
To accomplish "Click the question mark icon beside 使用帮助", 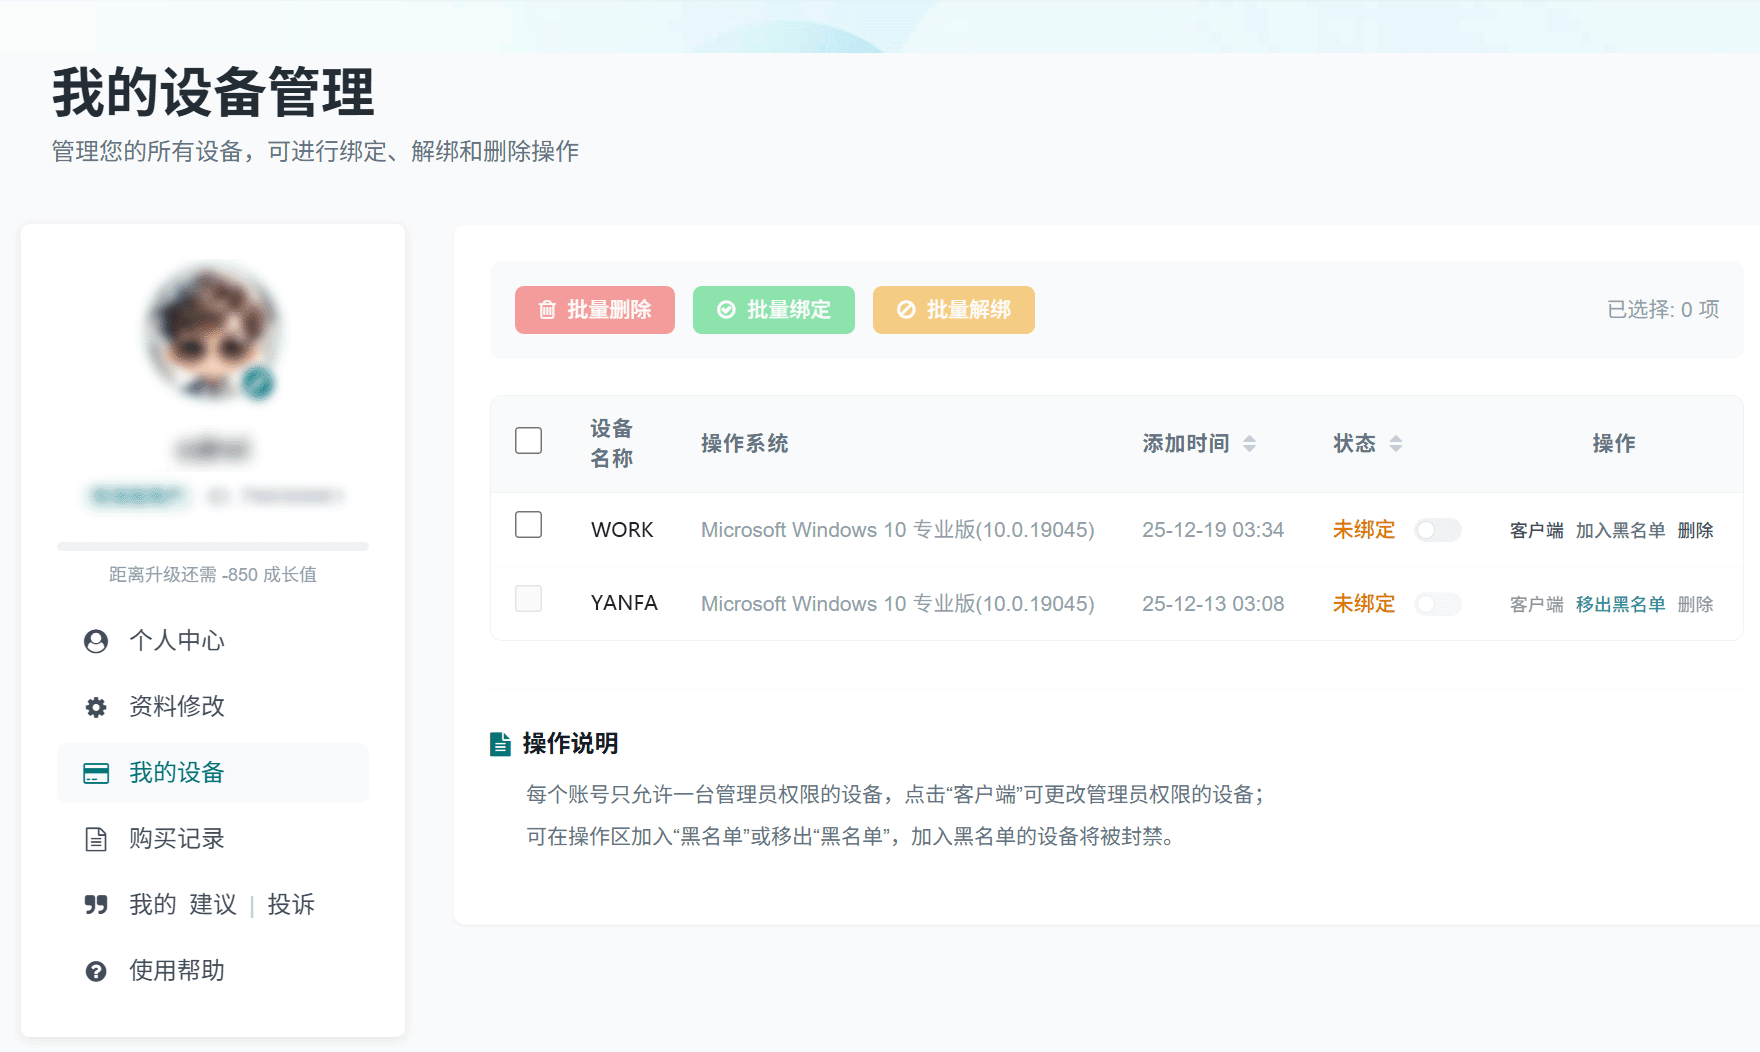I will pyautogui.click(x=96, y=971).
